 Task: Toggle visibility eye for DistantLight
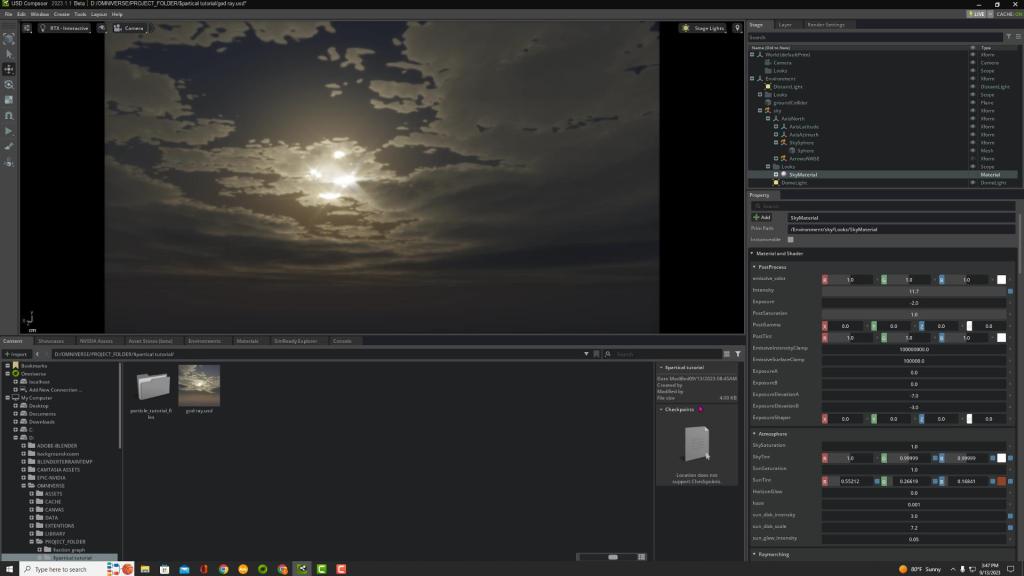click(x=972, y=87)
